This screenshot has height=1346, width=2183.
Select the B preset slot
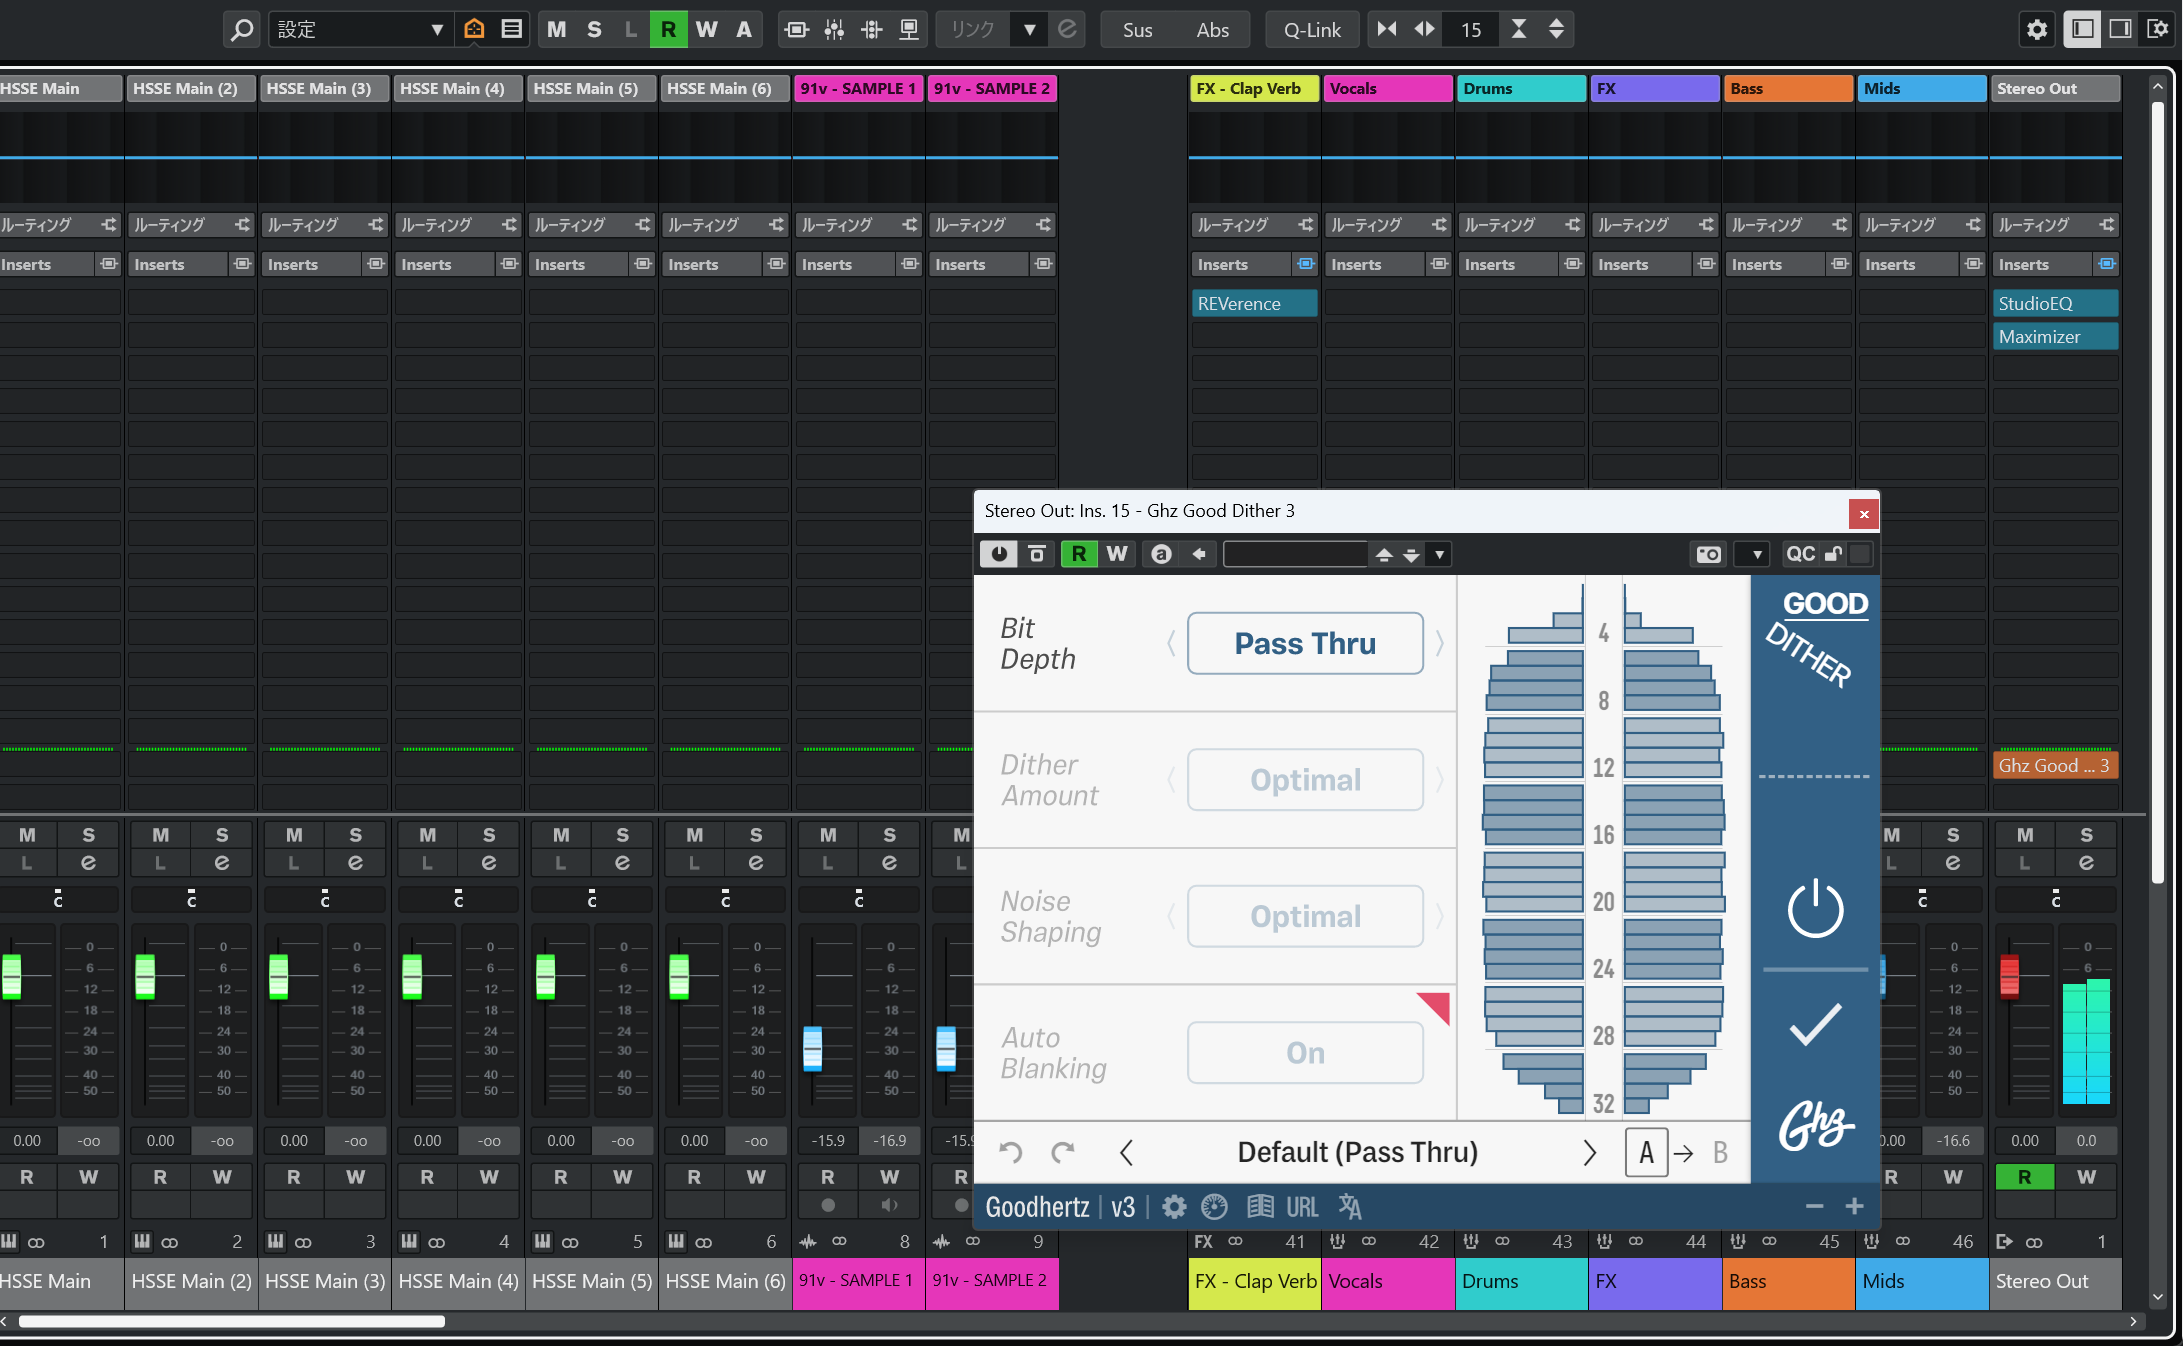[1720, 1153]
